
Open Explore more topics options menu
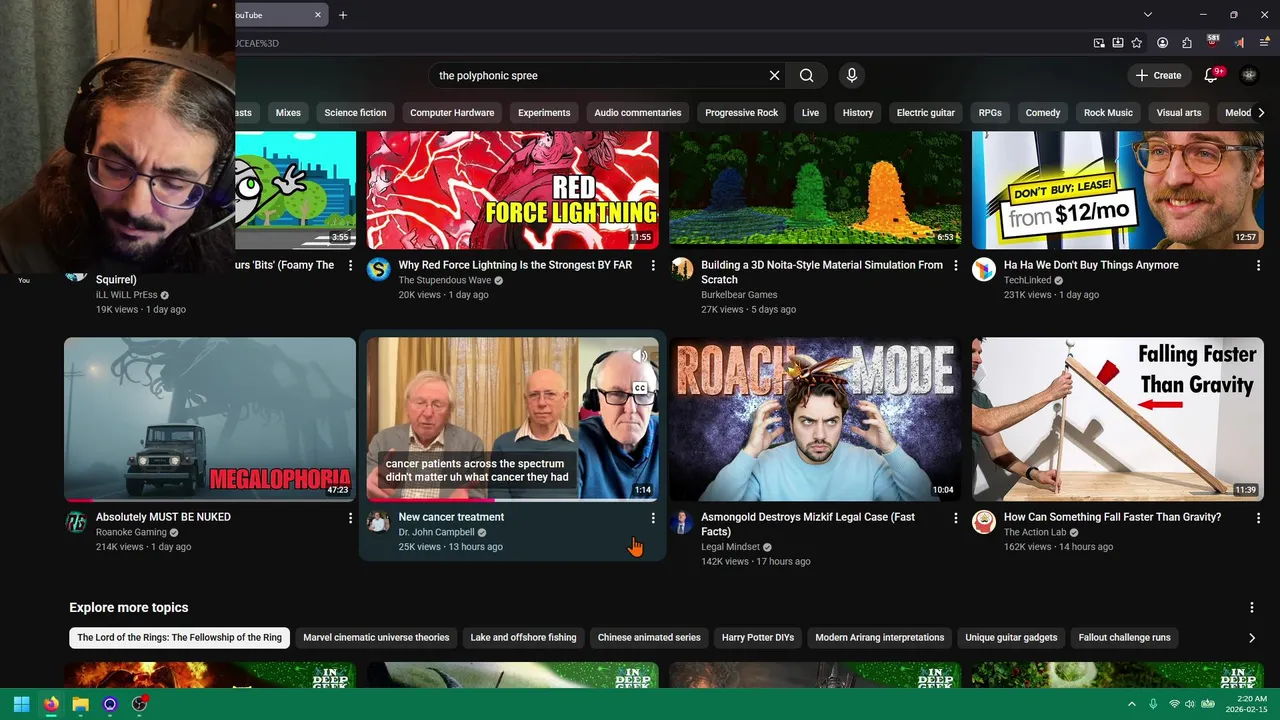click(1251, 608)
